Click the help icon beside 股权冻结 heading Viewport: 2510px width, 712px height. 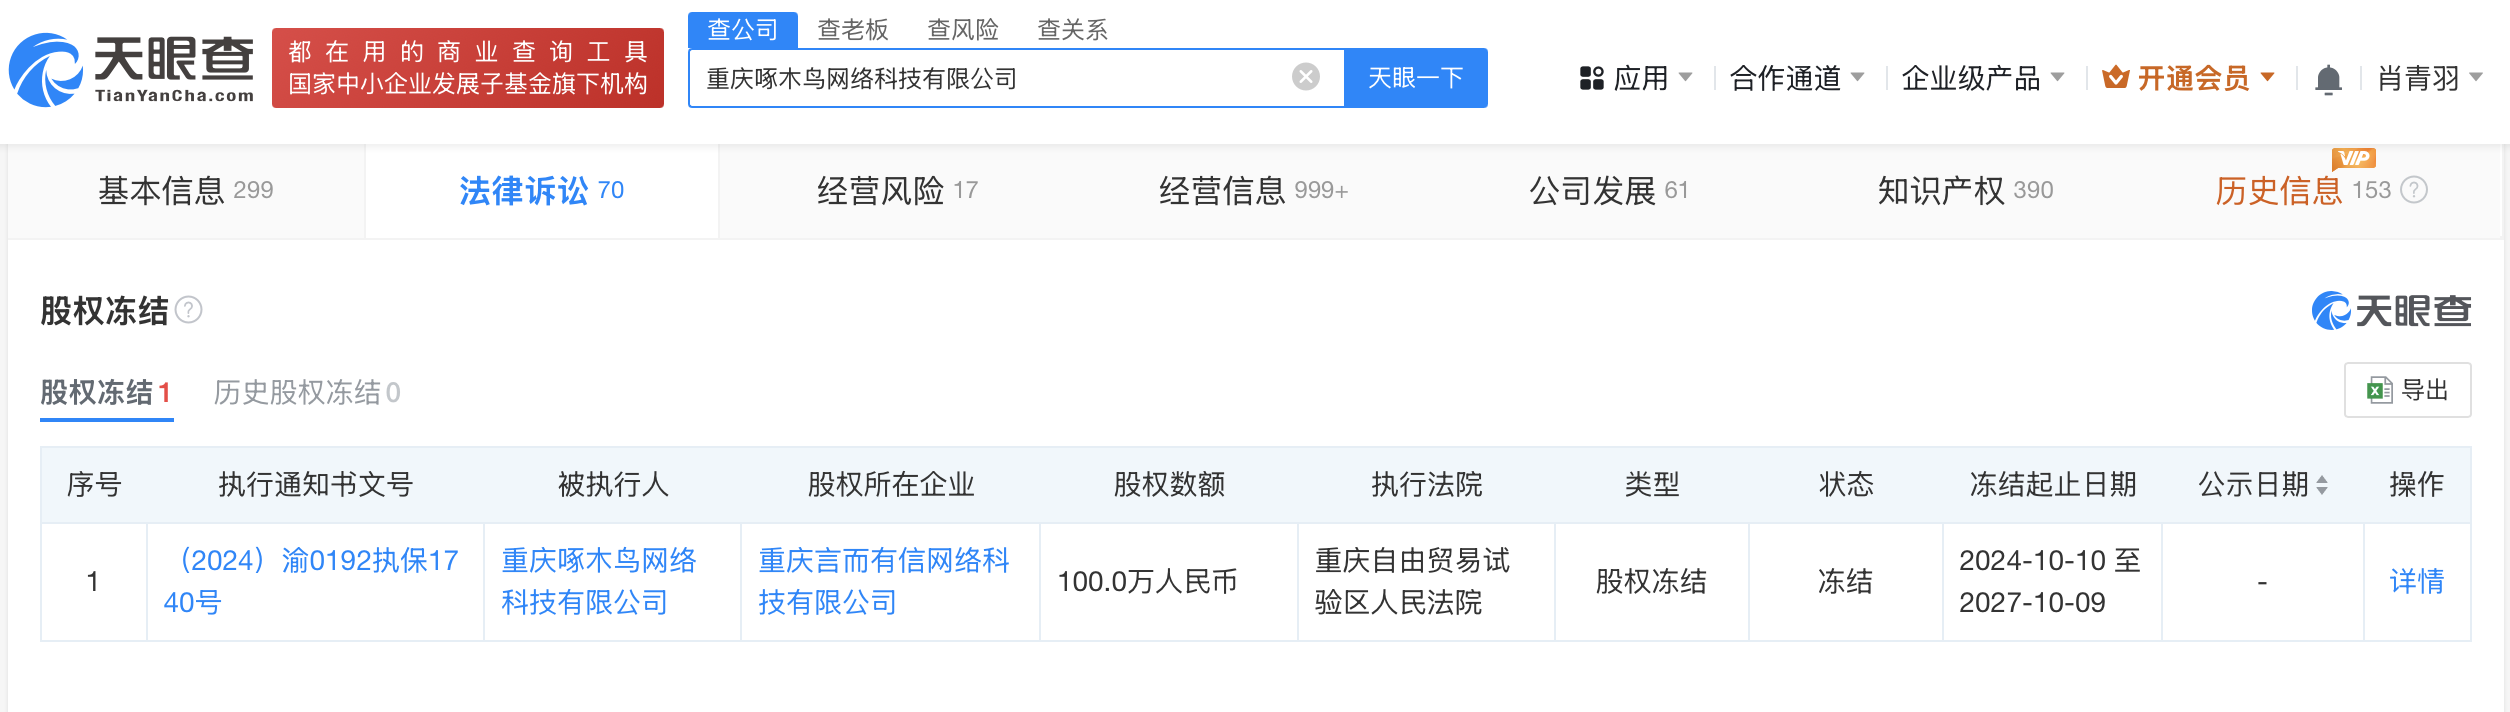pos(189,311)
